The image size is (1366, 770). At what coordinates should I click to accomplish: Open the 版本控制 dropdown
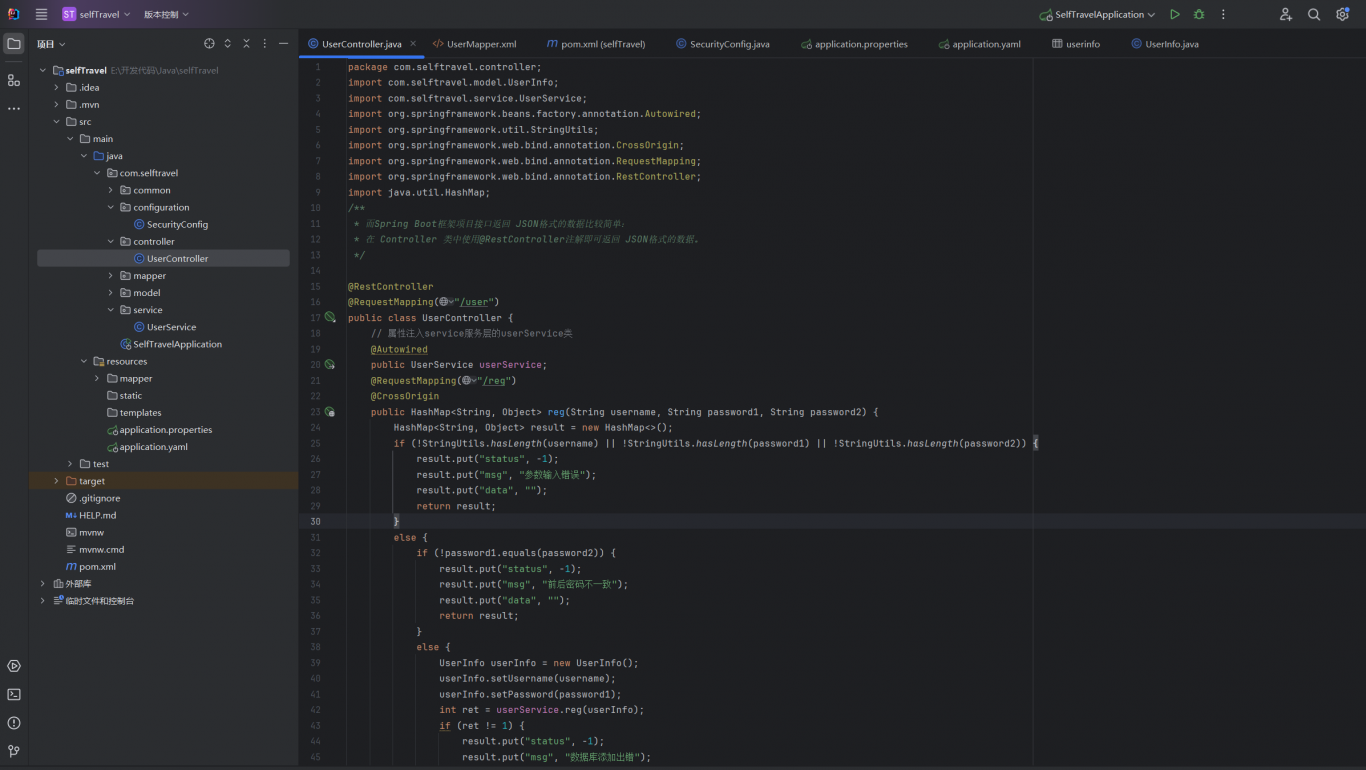[166, 14]
